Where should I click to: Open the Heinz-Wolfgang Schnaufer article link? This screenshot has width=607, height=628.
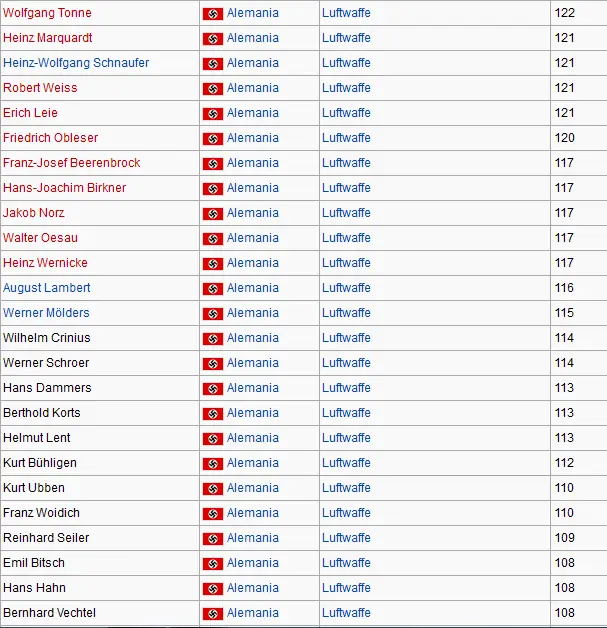76,63
